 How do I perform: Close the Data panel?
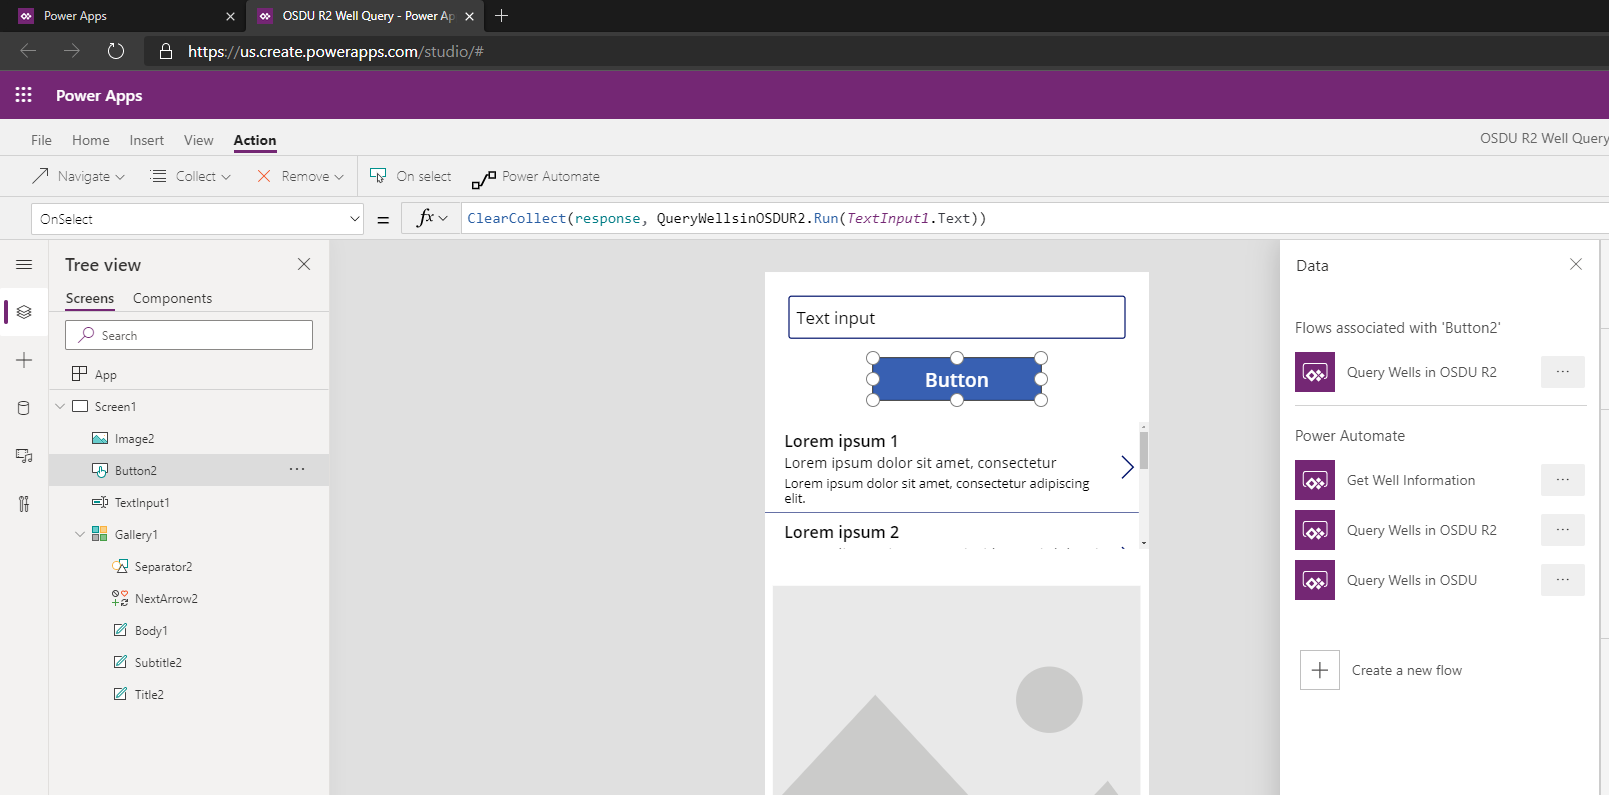(1576, 264)
